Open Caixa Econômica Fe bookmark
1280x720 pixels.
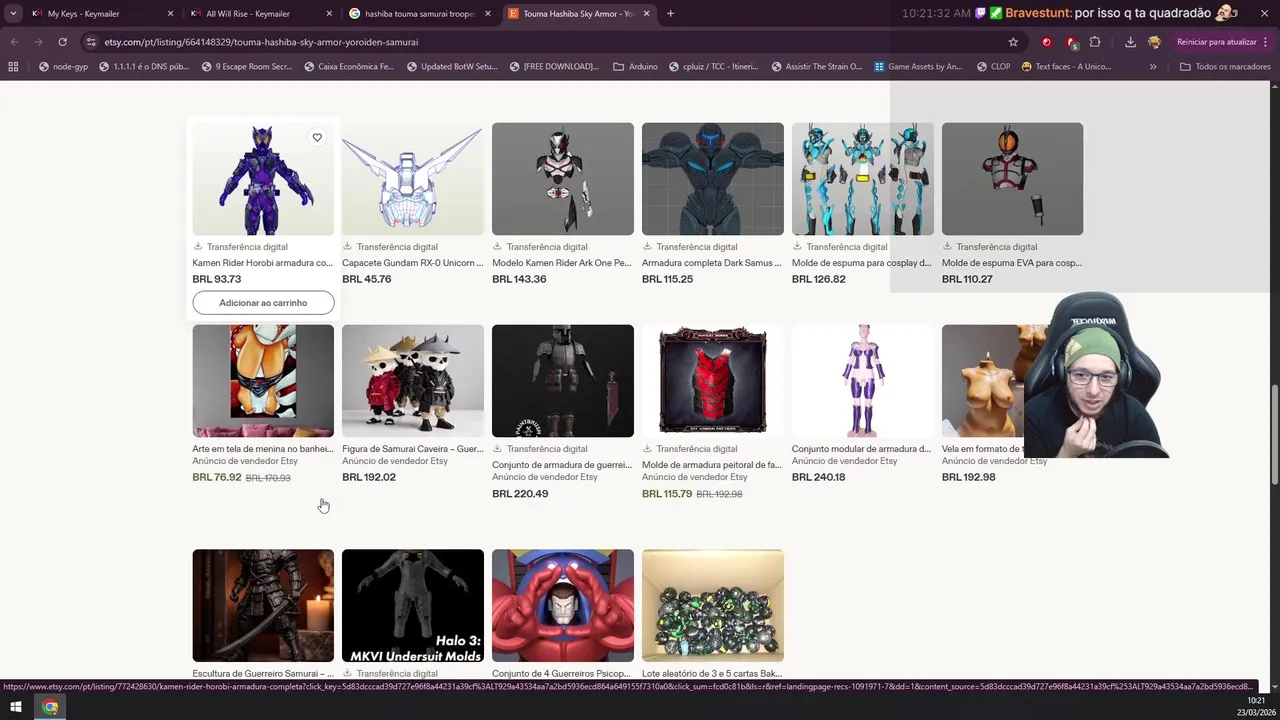click(x=348, y=66)
